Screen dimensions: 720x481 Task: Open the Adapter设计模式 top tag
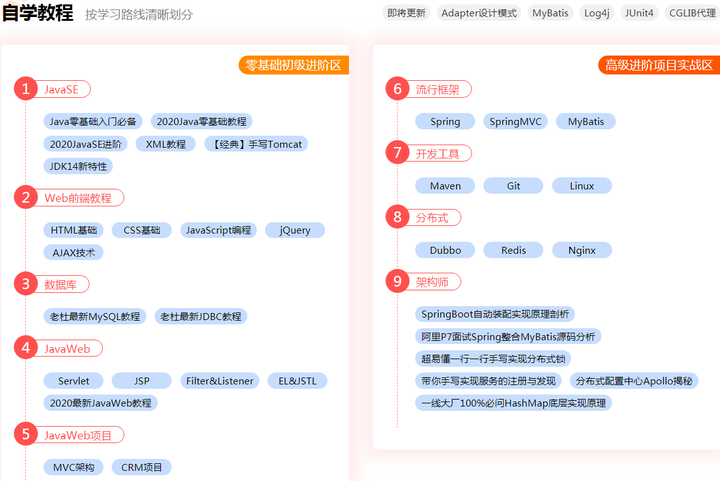(x=479, y=13)
